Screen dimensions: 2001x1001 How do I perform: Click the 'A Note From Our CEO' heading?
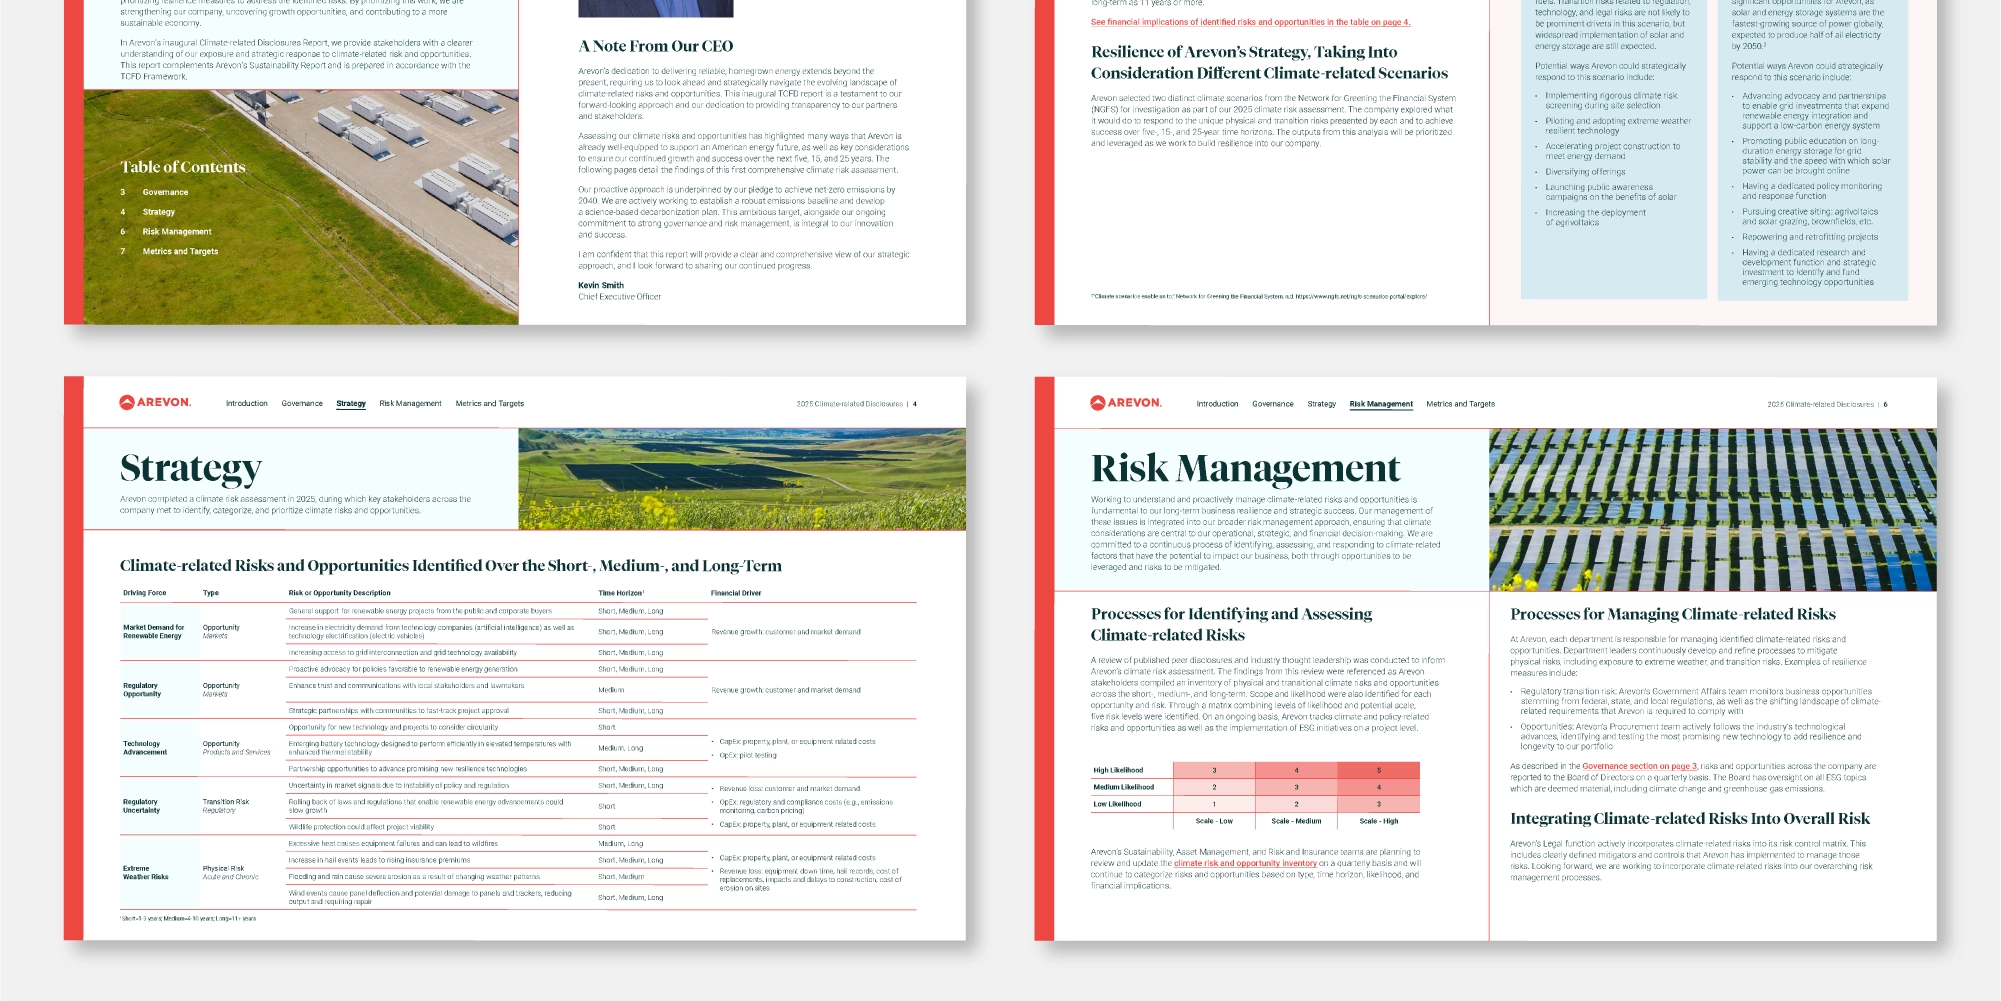tap(656, 46)
